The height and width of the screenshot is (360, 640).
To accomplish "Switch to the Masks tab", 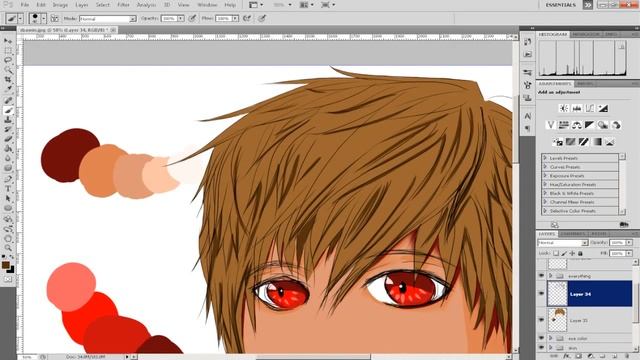I will point(584,84).
